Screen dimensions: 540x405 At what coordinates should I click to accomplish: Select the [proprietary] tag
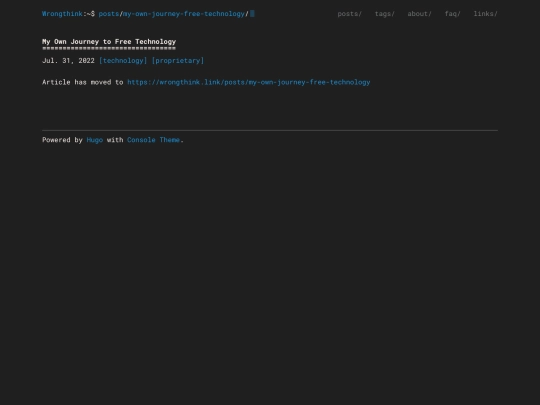pyautogui.click(x=178, y=61)
